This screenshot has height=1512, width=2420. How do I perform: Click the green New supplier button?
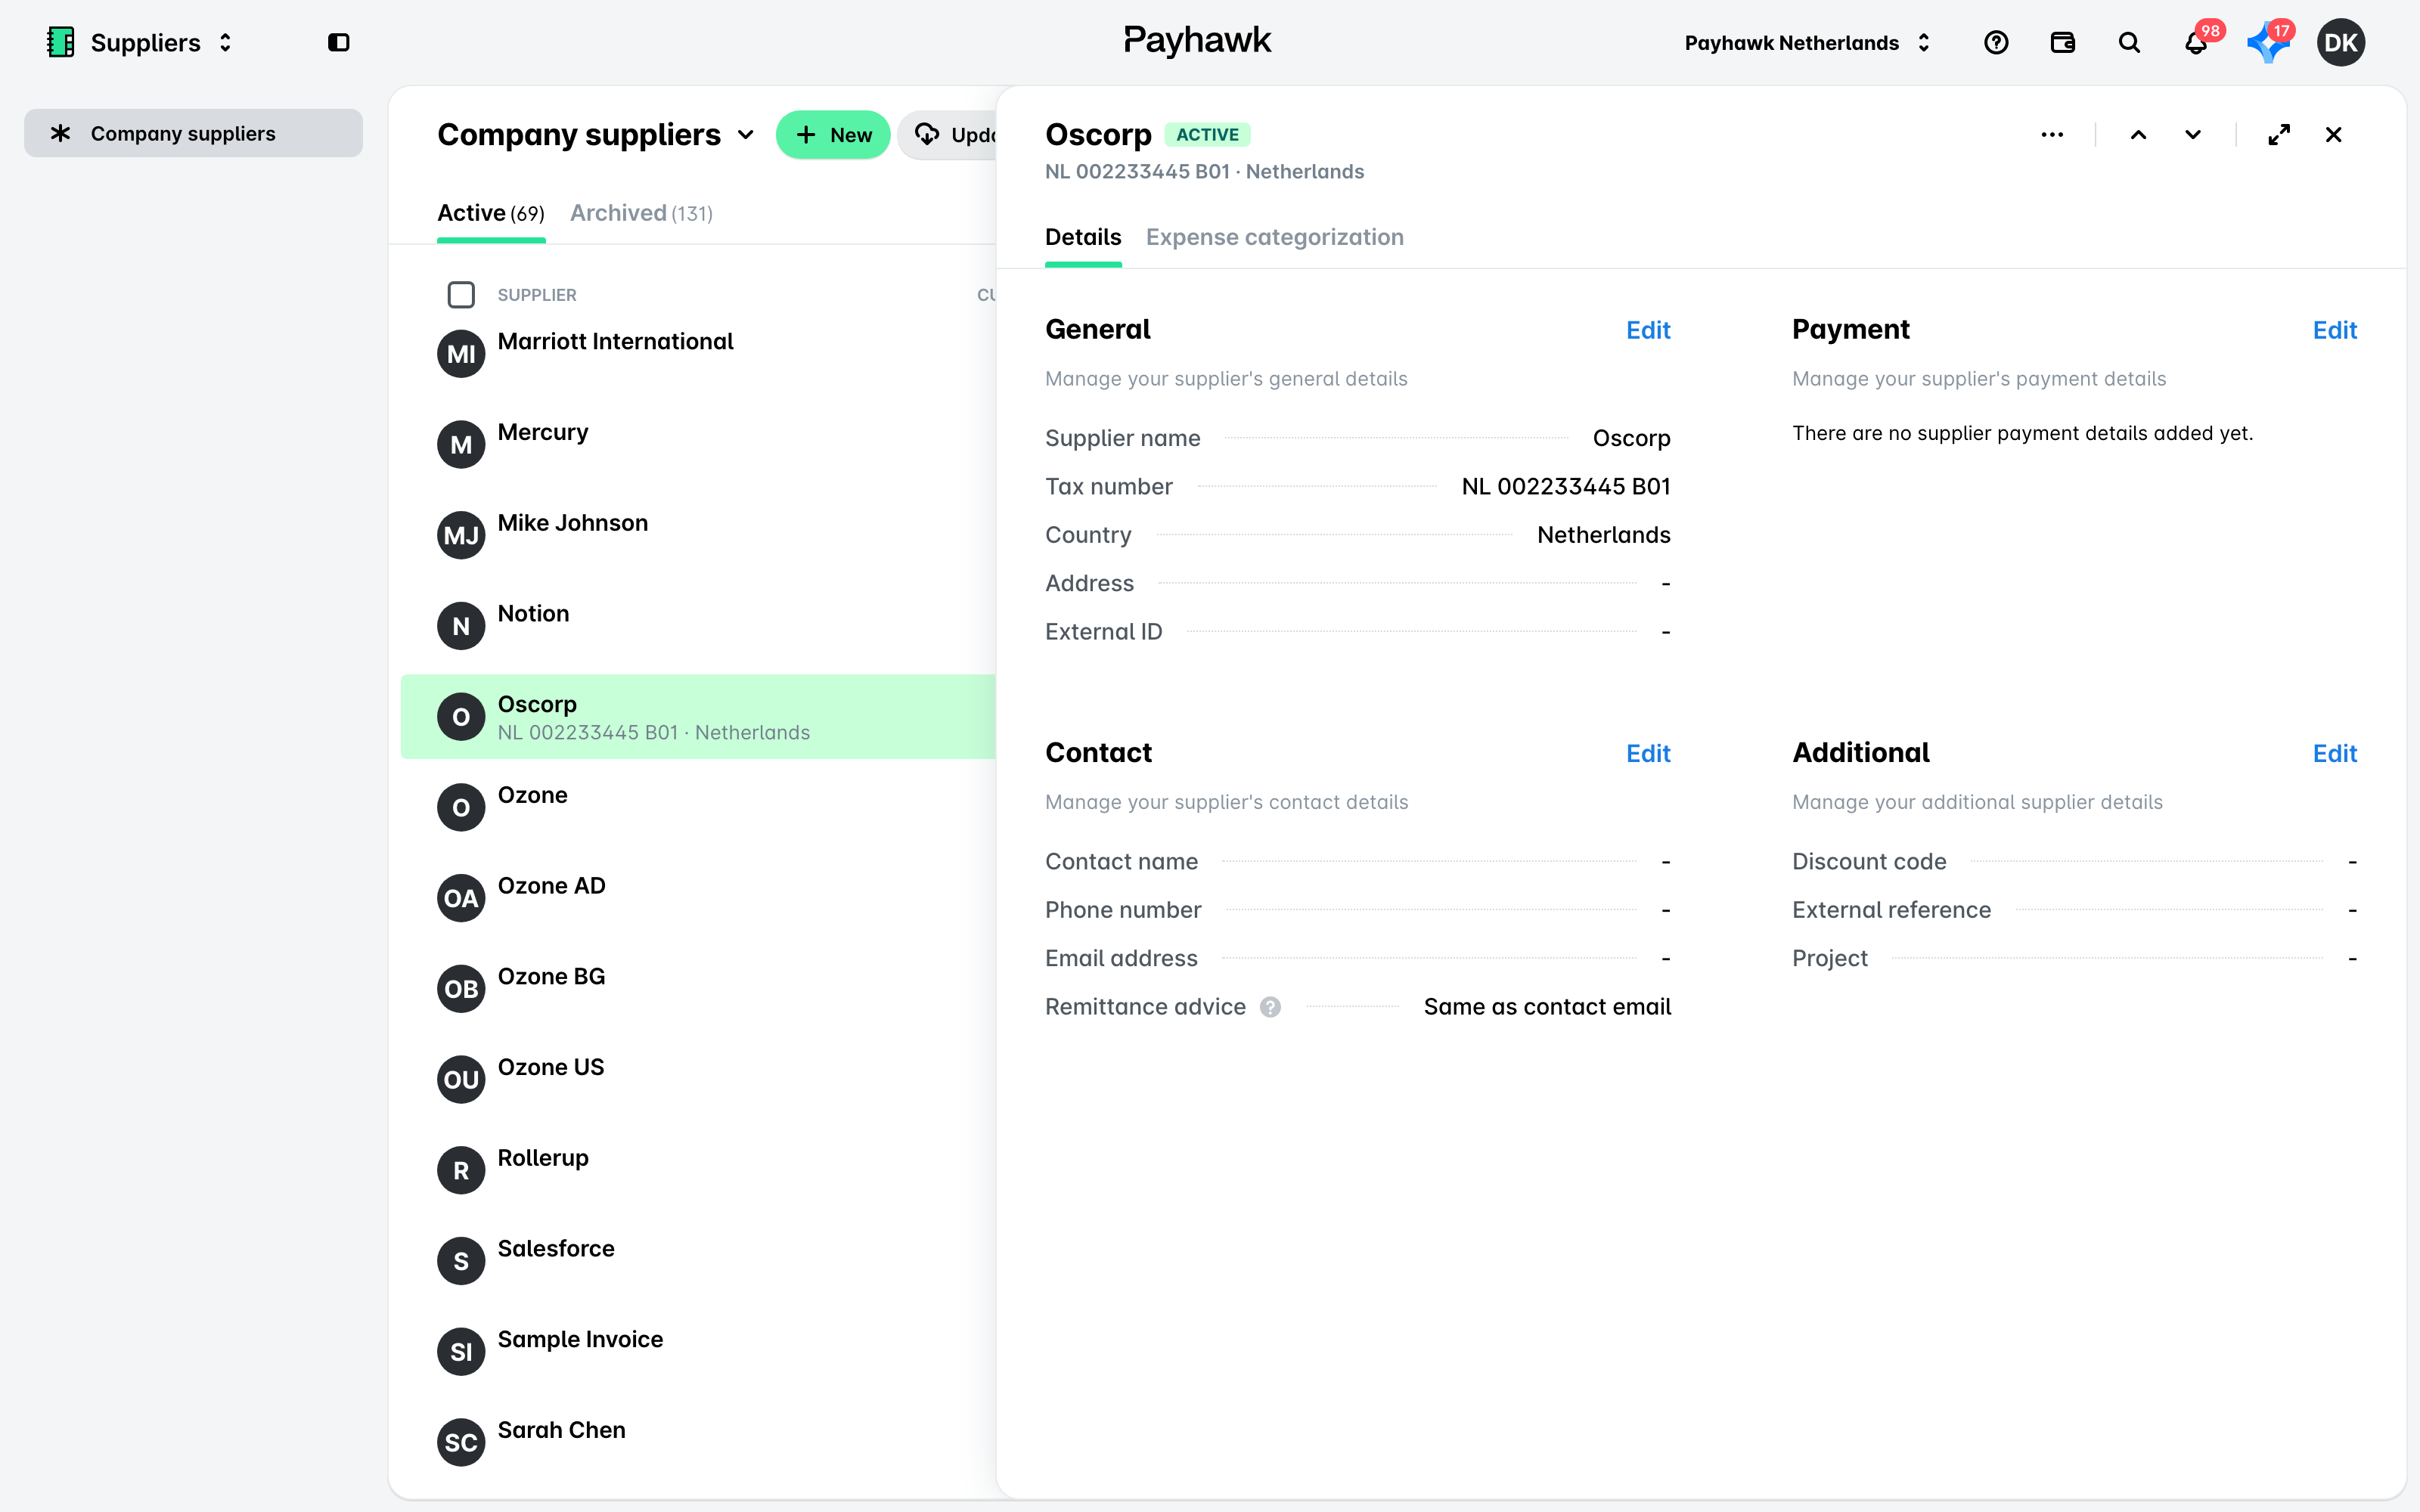click(833, 135)
